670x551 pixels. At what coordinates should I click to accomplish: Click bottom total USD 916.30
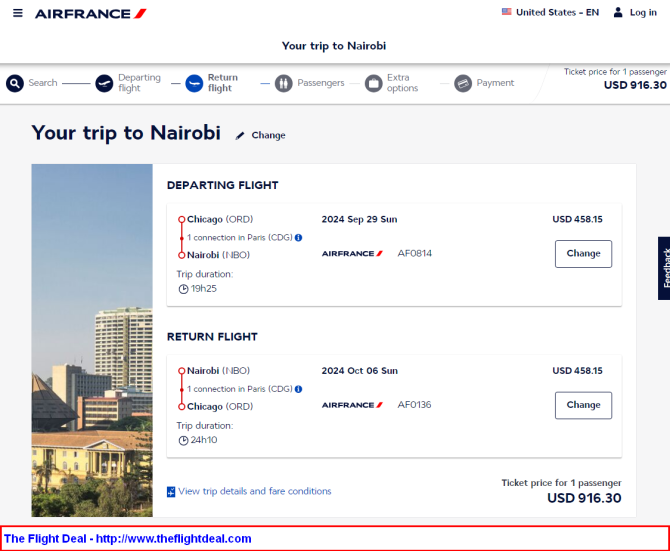[584, 498]
